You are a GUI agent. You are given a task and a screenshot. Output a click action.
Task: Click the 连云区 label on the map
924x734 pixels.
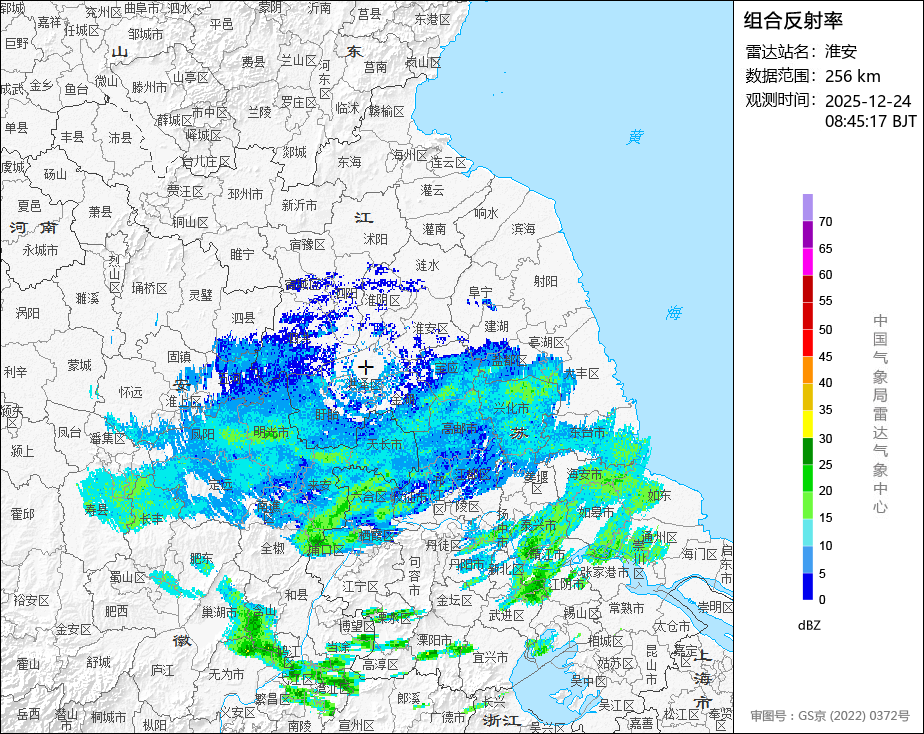click(448, 162)
